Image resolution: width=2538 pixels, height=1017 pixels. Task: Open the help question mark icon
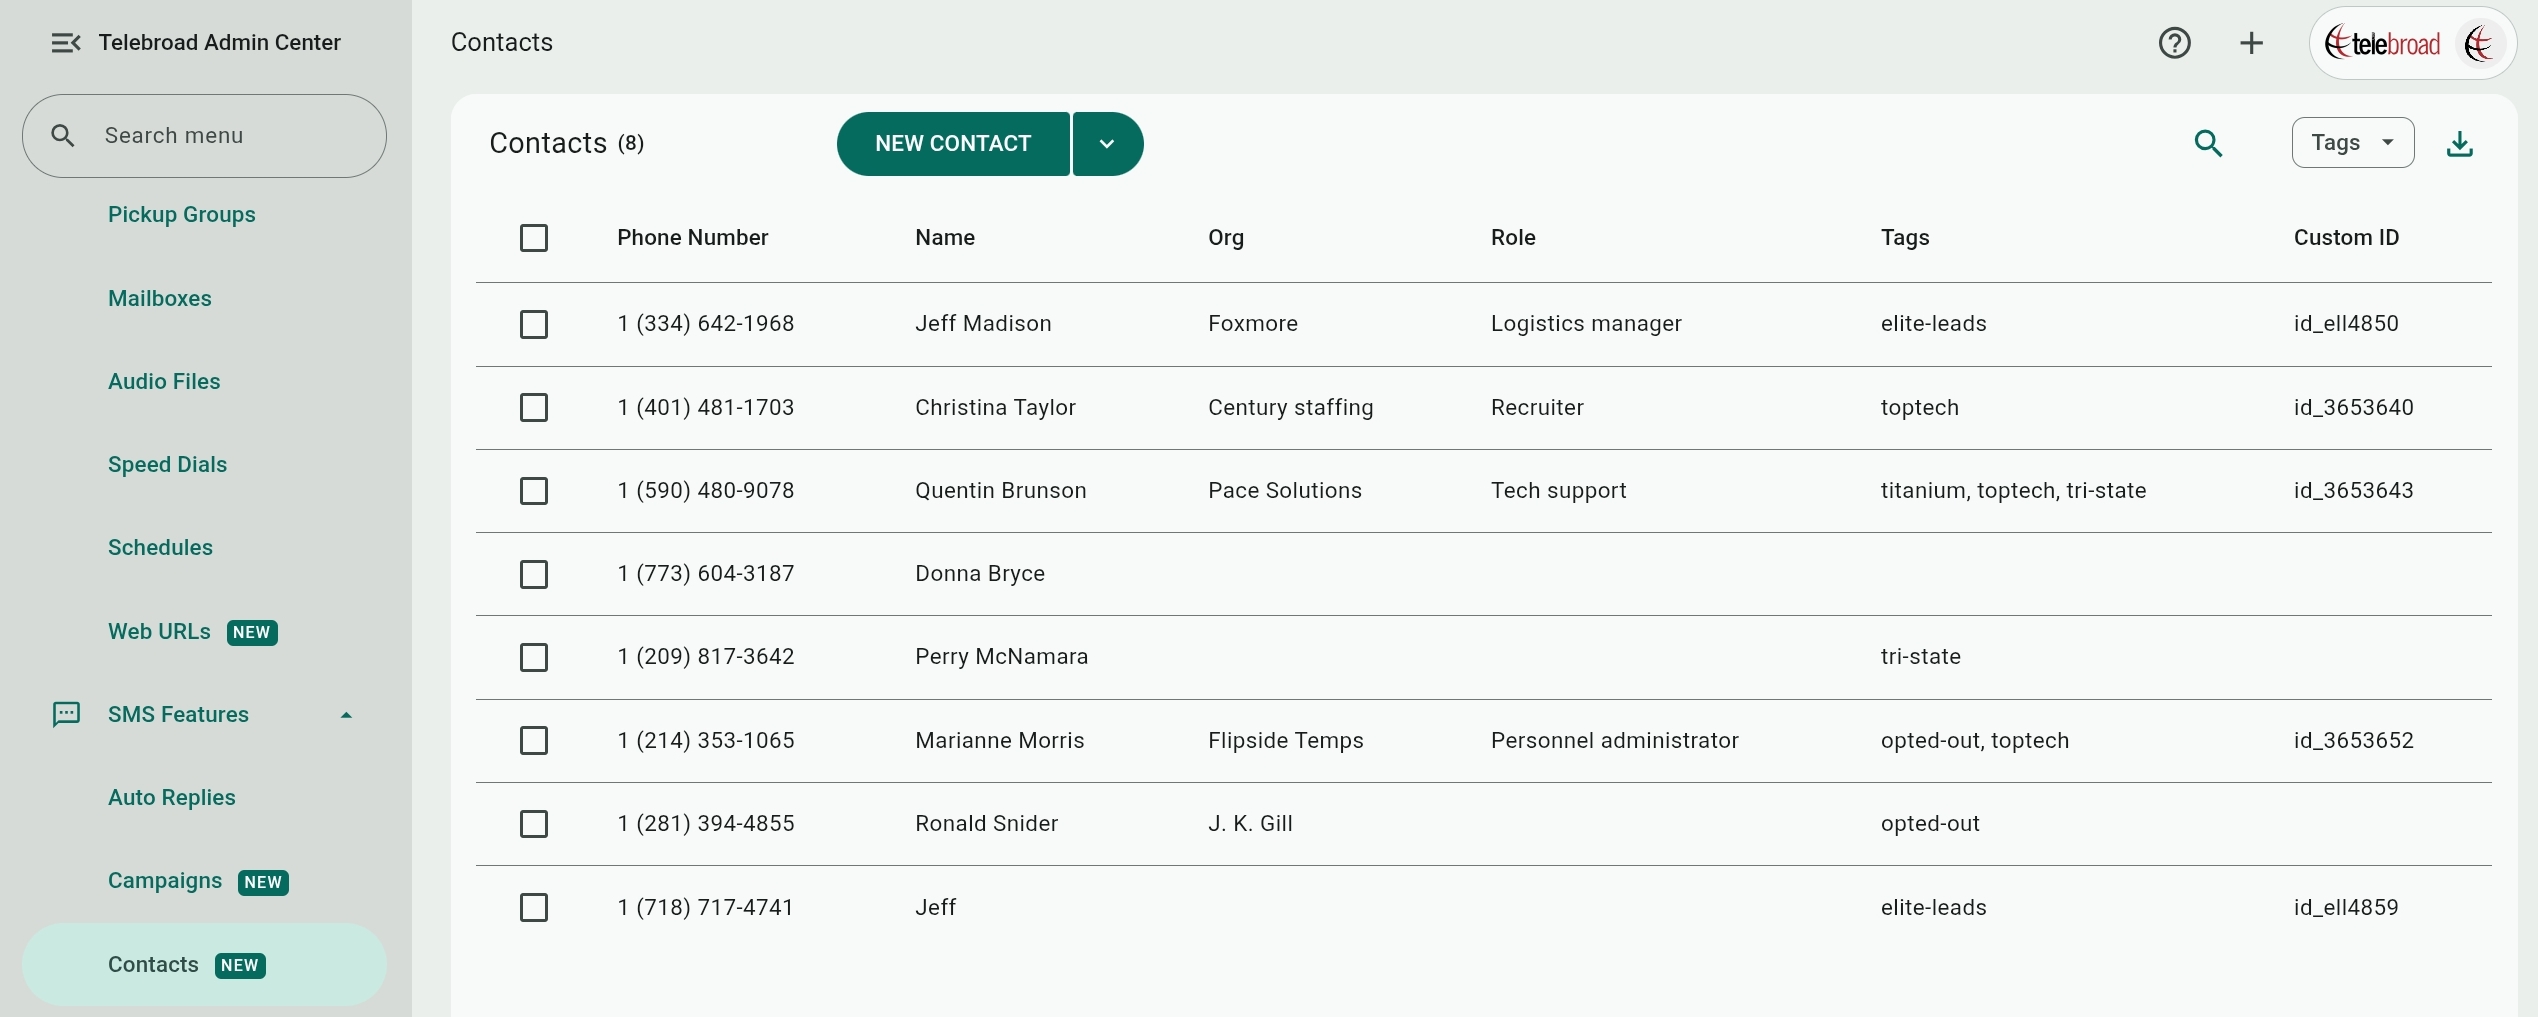(x=2174, y=43)
